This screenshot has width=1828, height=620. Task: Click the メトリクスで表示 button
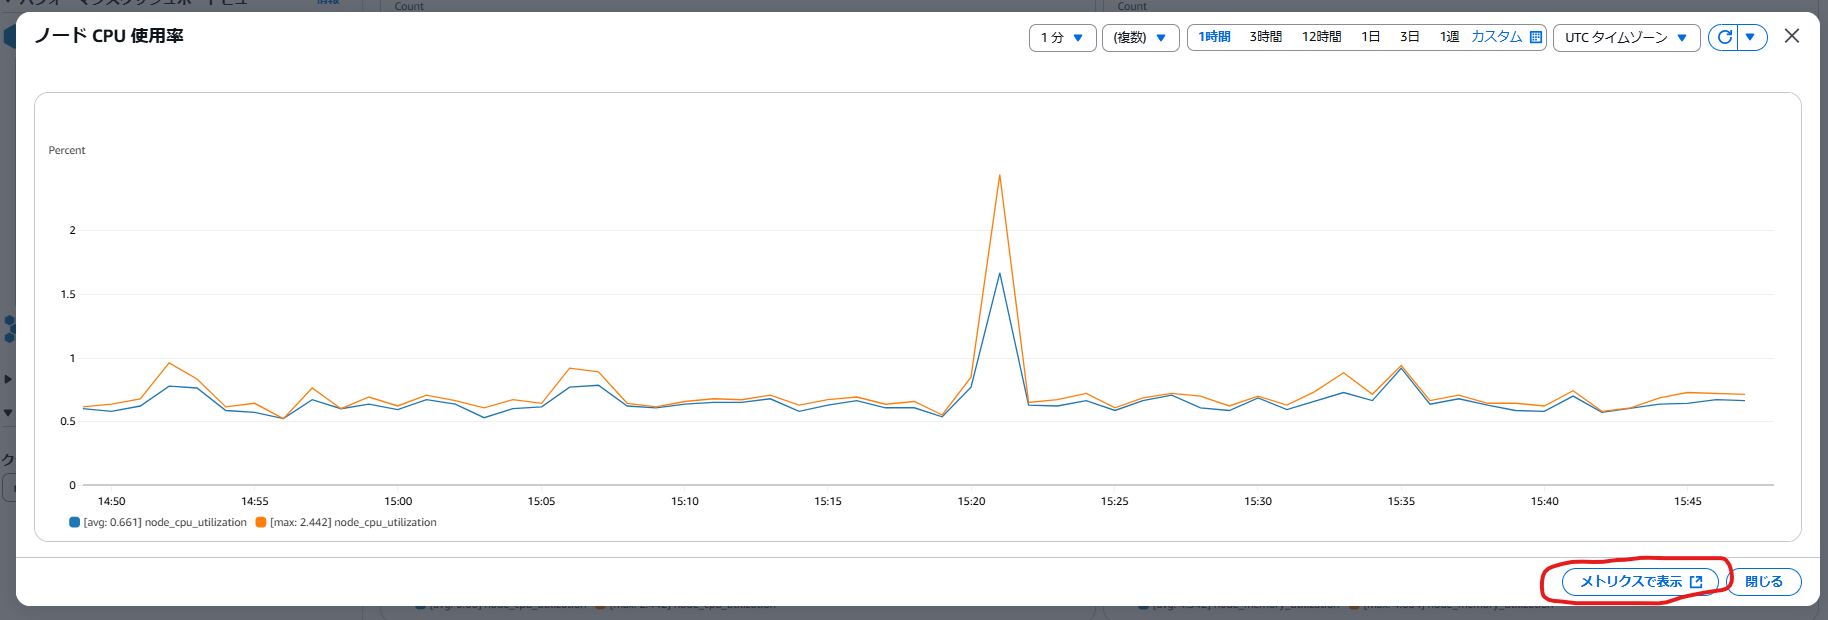tap(1640, 581)
